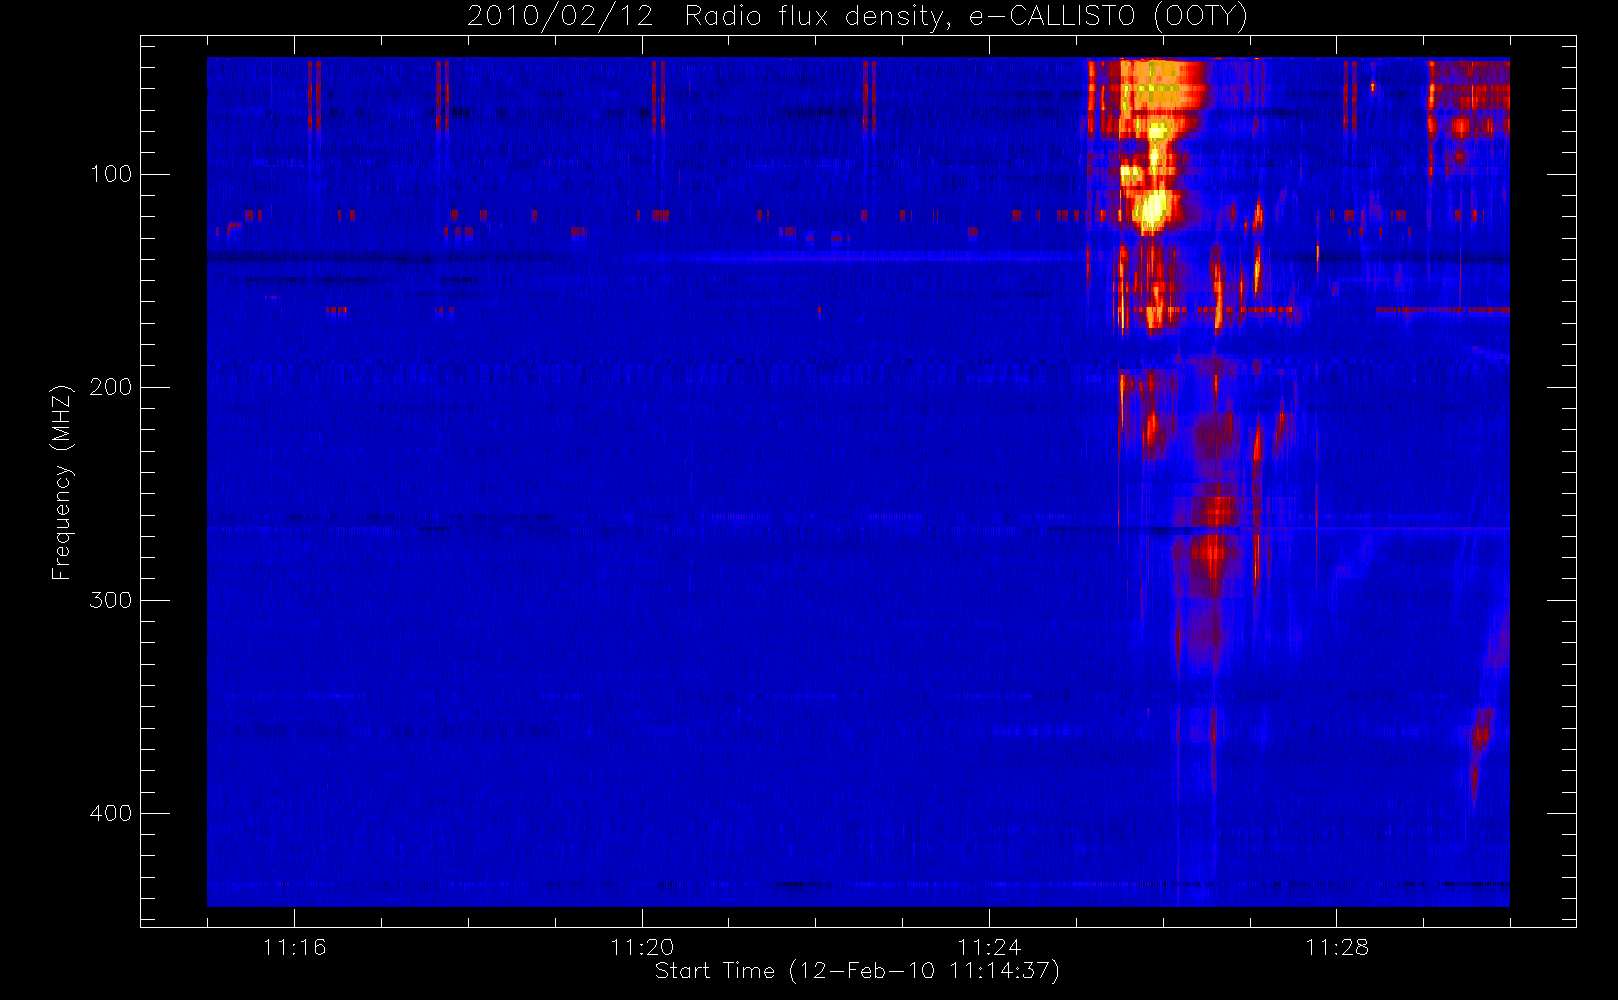Click the 400 frequency tick label
Screen dimensions: 1618x1000
click(x=110, y=813)
